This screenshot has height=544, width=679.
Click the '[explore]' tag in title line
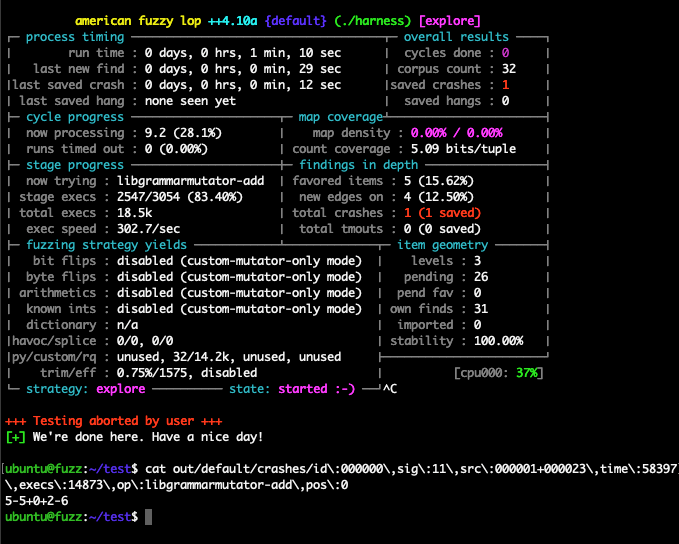coord(449,21)
